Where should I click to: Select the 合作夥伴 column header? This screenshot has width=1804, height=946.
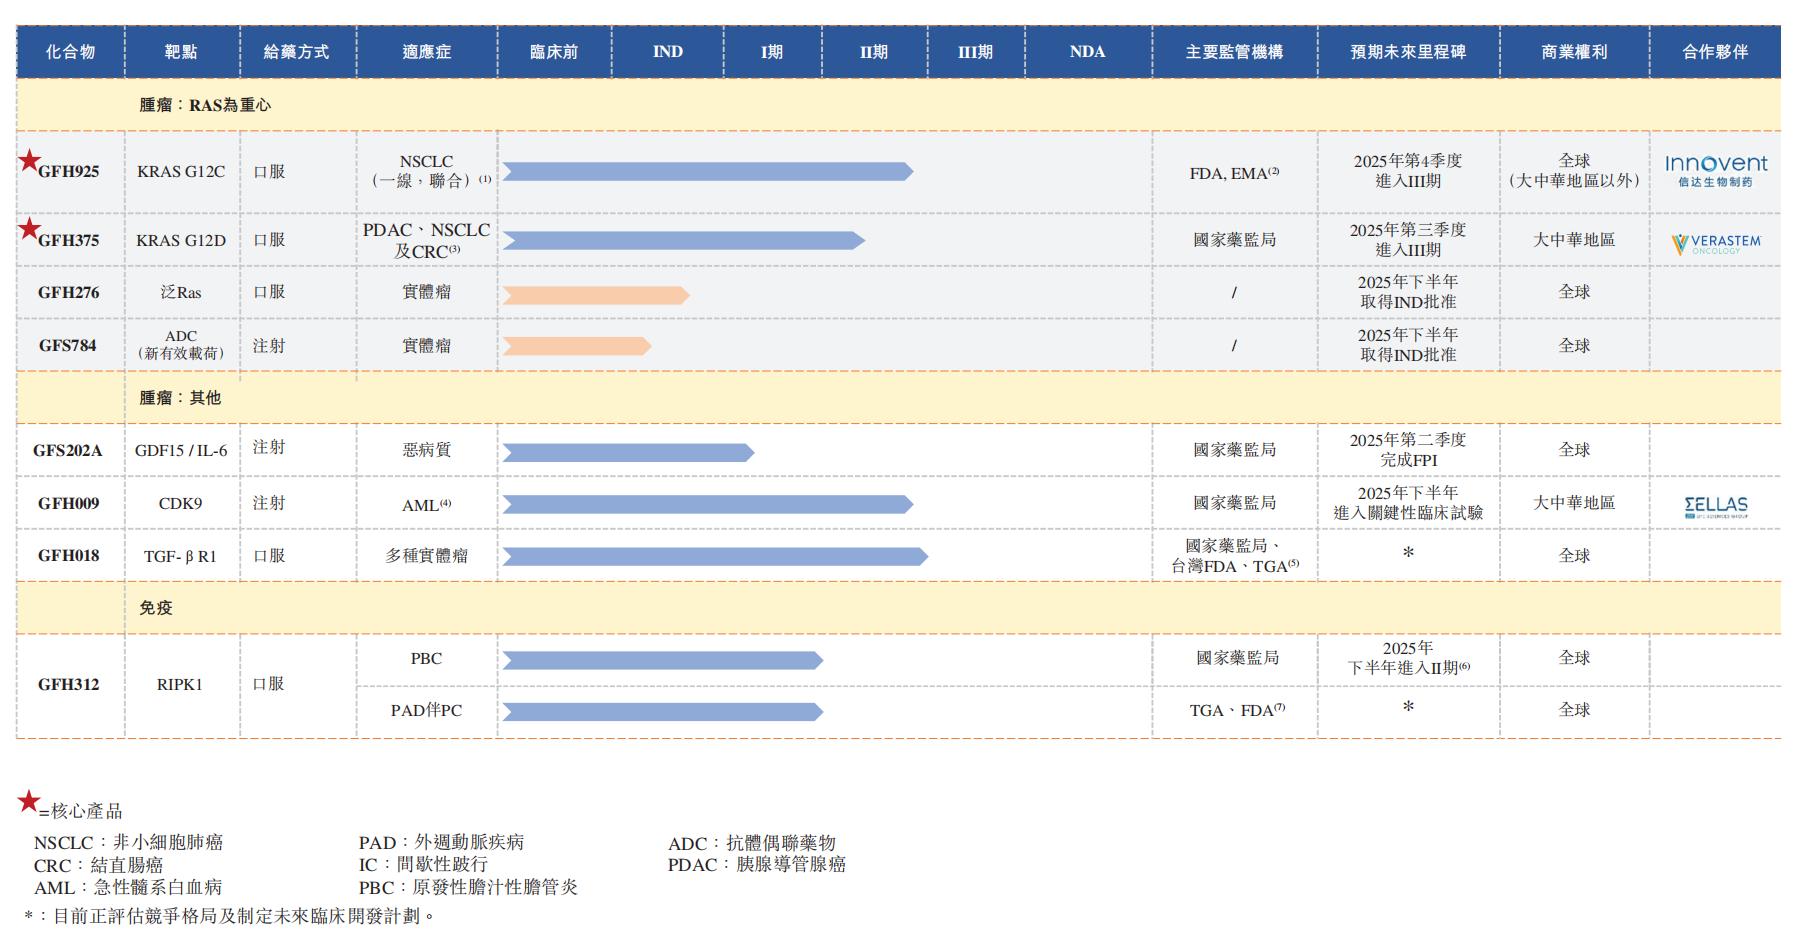[x=1716, y=52]
